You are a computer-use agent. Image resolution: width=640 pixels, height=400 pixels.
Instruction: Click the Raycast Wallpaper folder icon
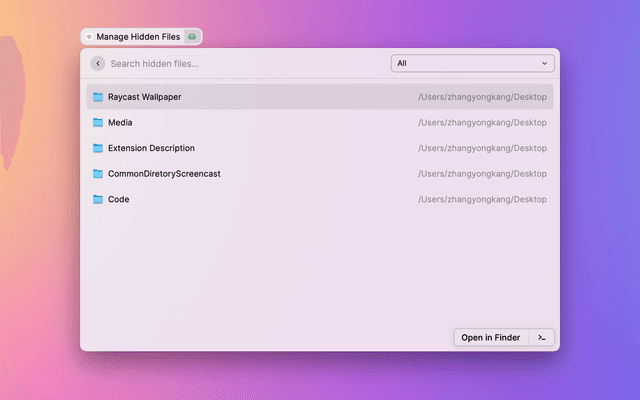pyautogui.click(x=98, y=97)
